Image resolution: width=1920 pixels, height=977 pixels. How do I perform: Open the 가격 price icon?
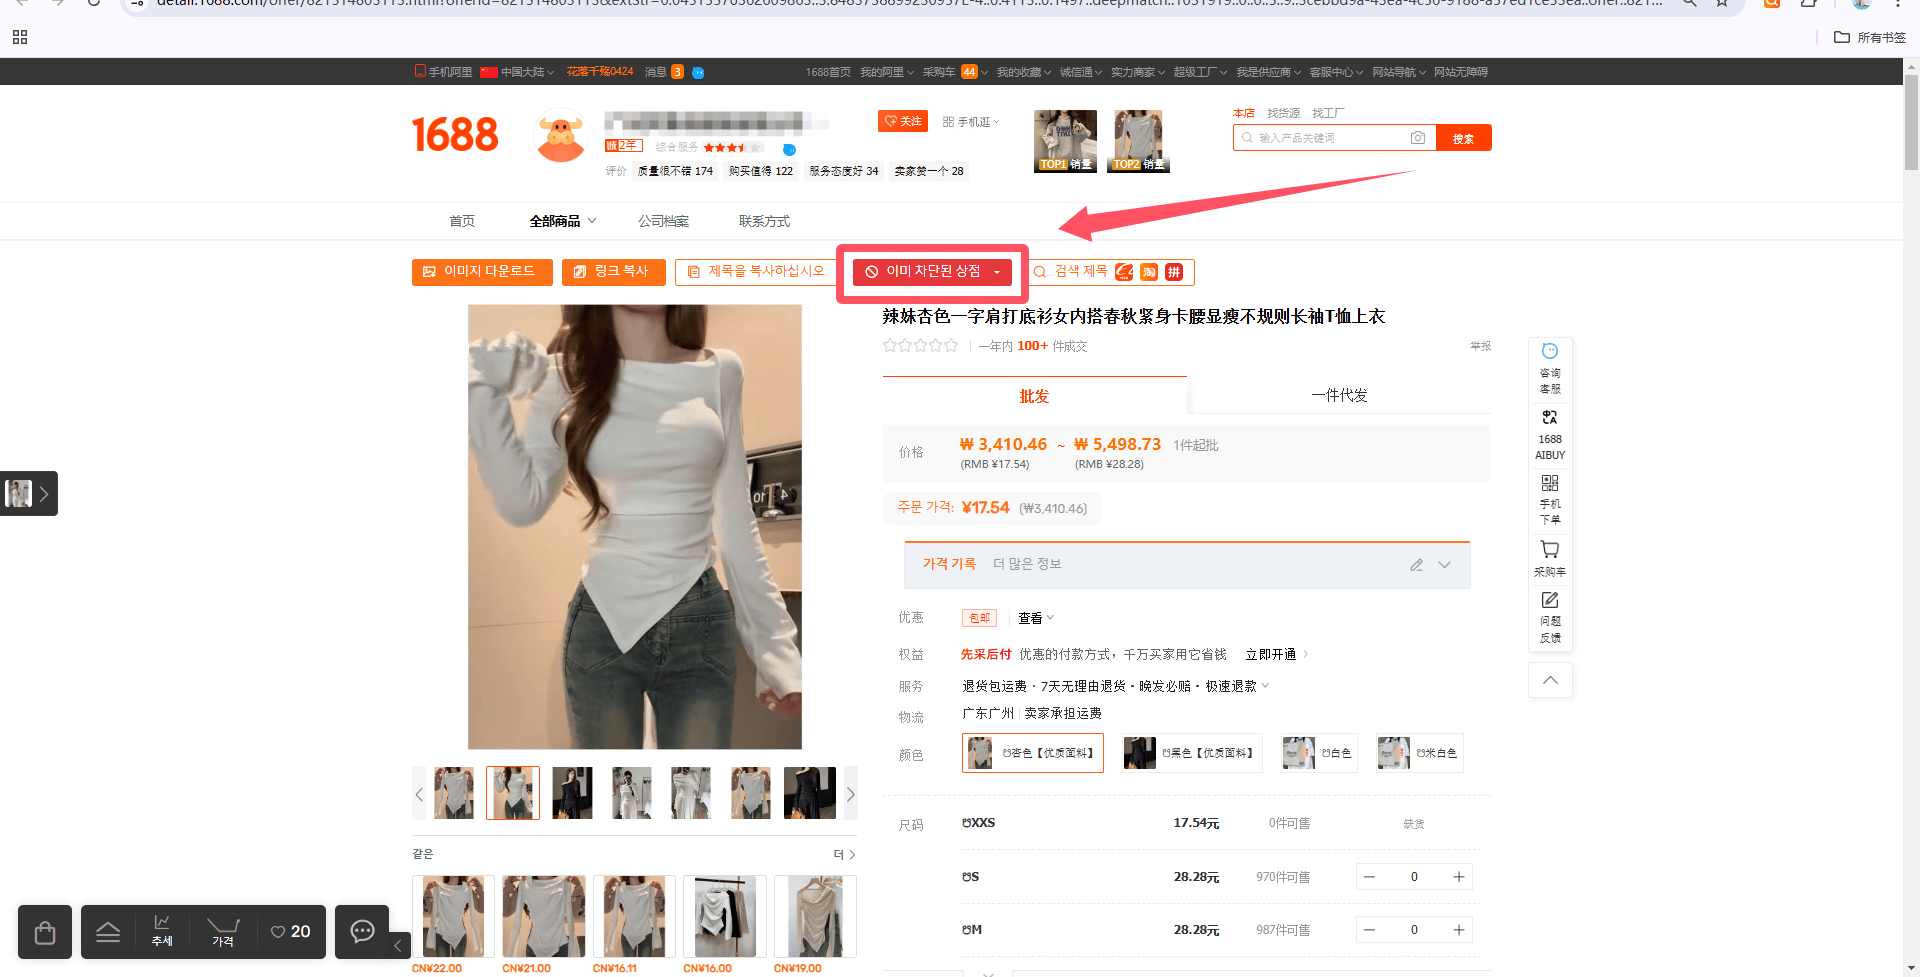pyautogui.click(x=223, y=932)
